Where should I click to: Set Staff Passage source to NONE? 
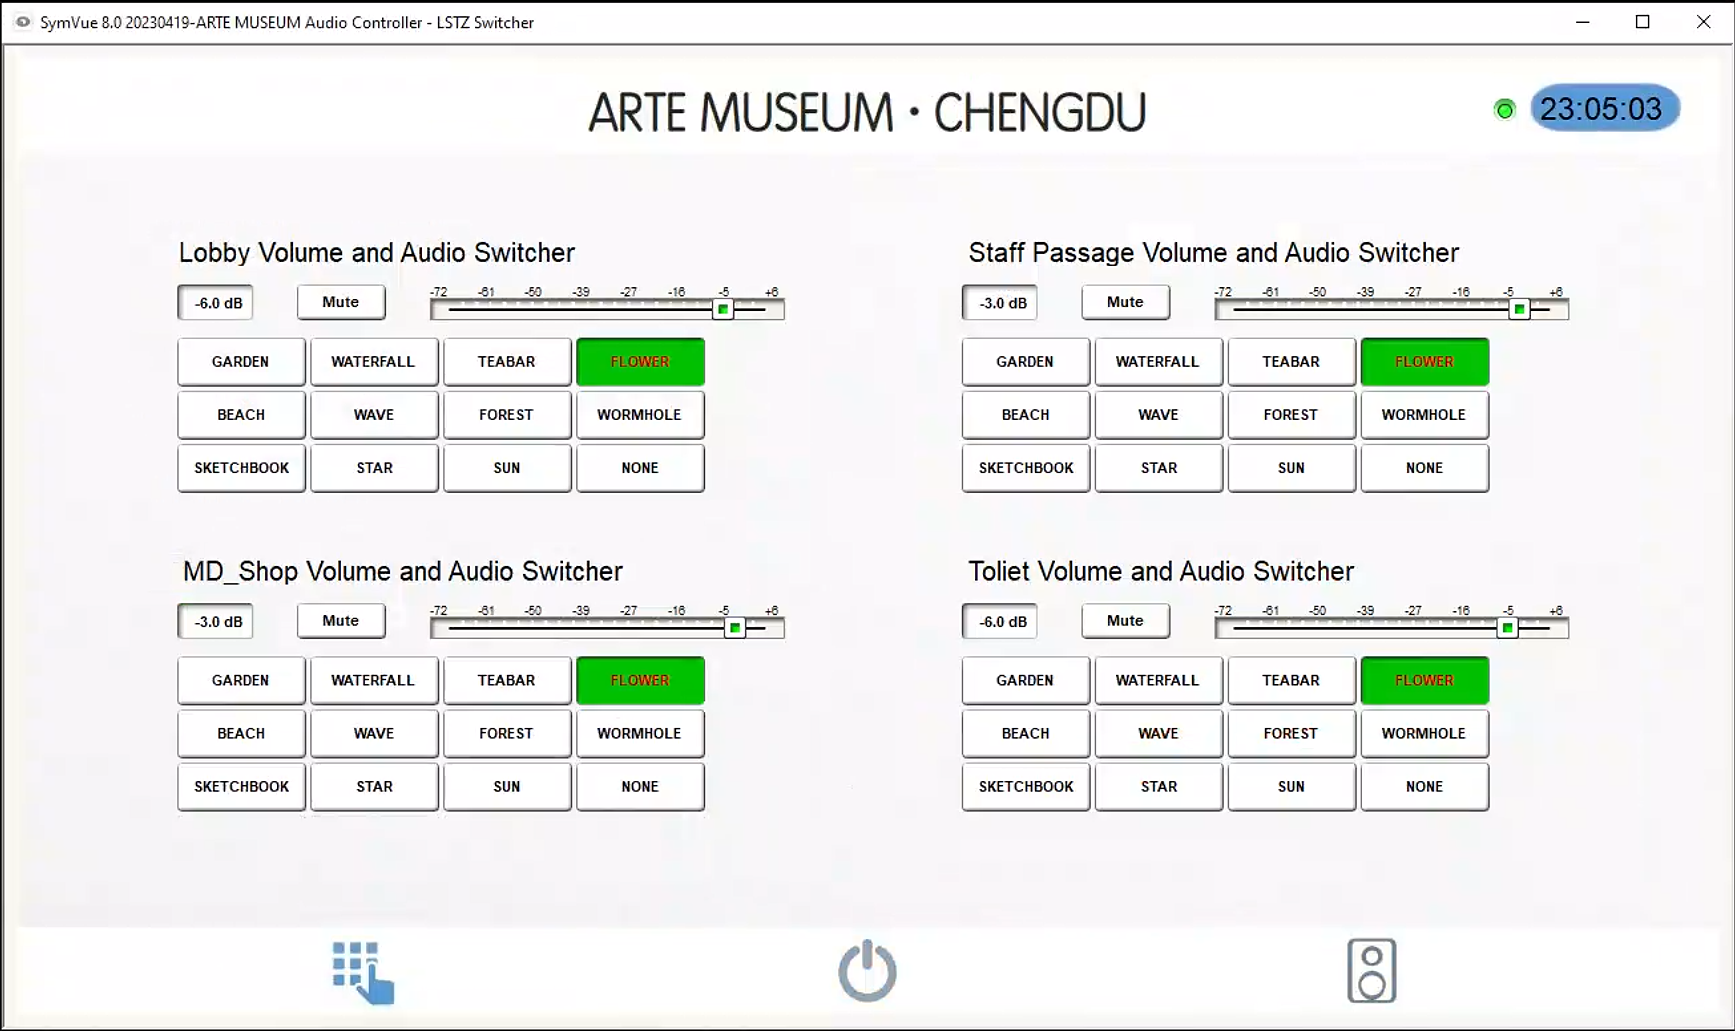(x=1424, y=468)
